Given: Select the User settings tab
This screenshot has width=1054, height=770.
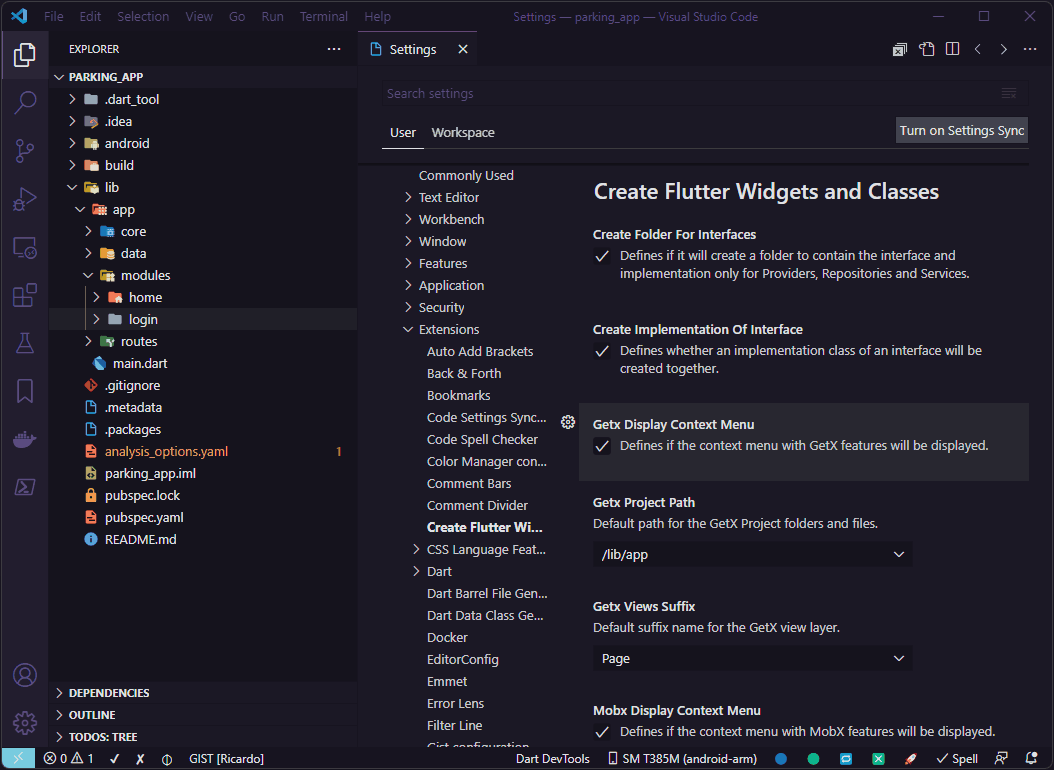Looking at the screenshot, I should pyautogui.click(x=403, y=133).
